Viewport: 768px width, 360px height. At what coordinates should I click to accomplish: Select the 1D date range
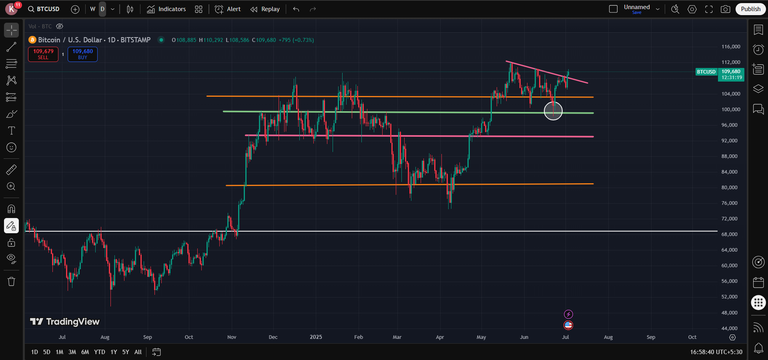pos(34,352)
